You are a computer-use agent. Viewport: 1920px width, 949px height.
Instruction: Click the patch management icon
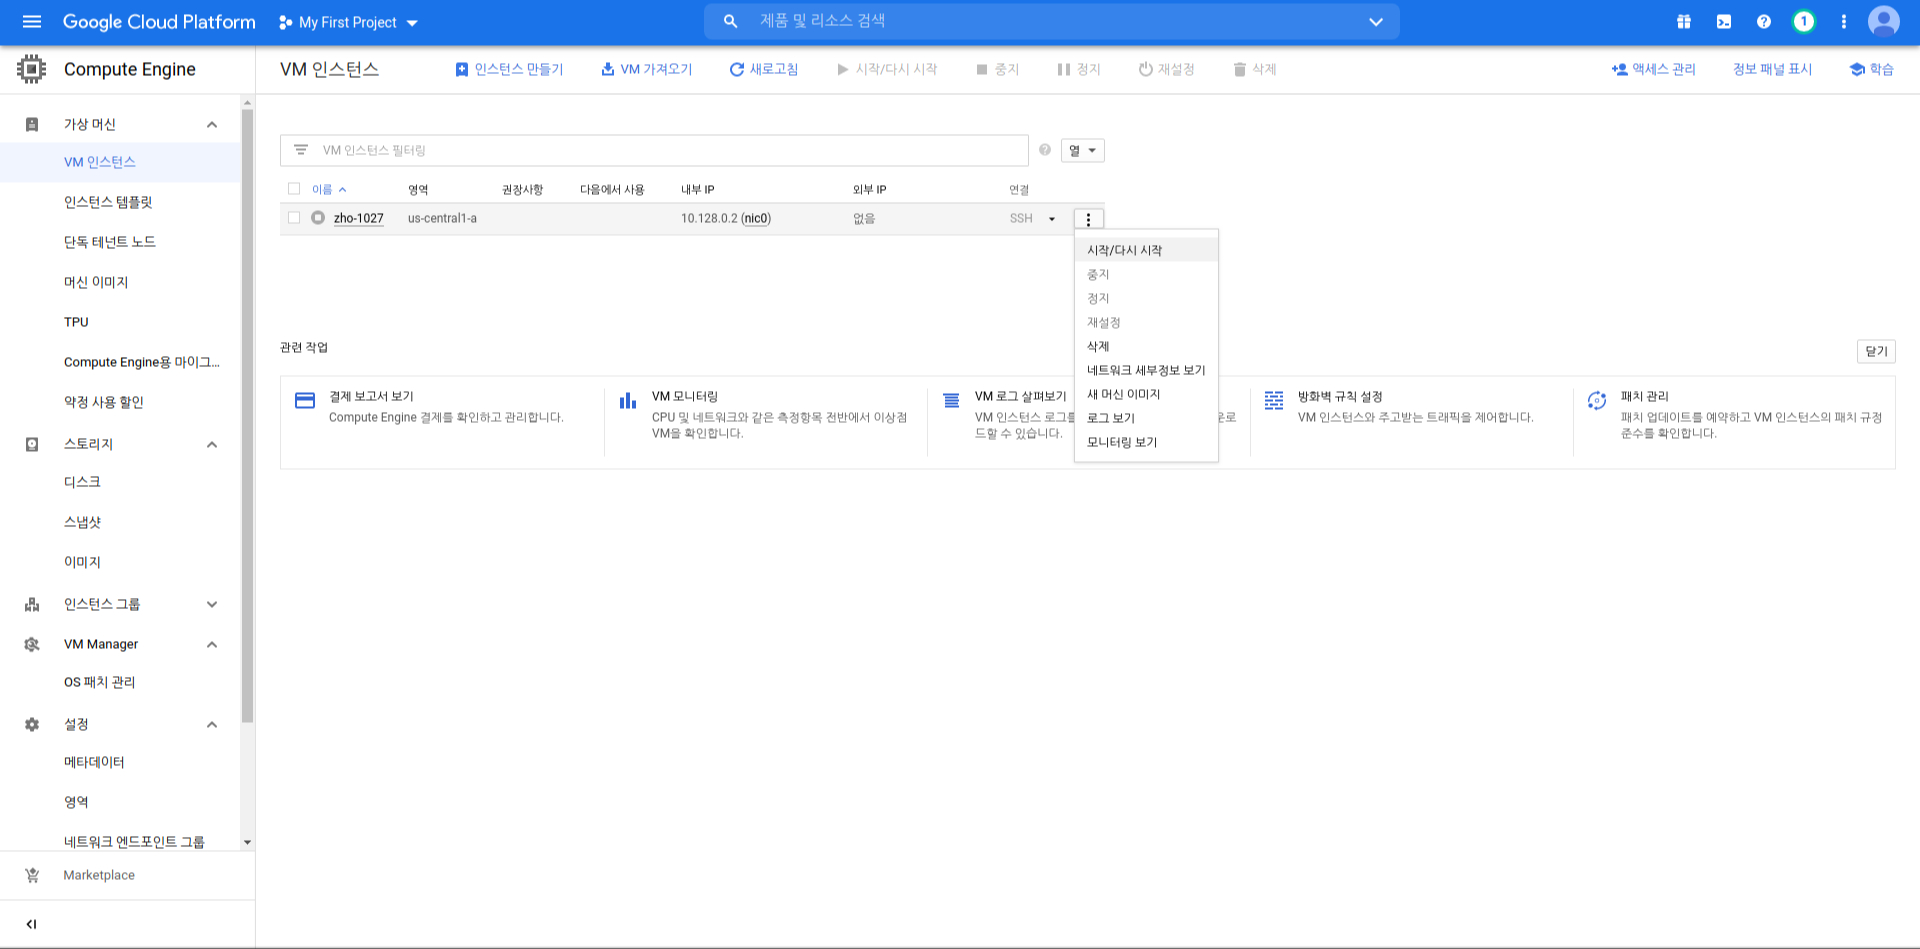click(x=1597, y=401)
